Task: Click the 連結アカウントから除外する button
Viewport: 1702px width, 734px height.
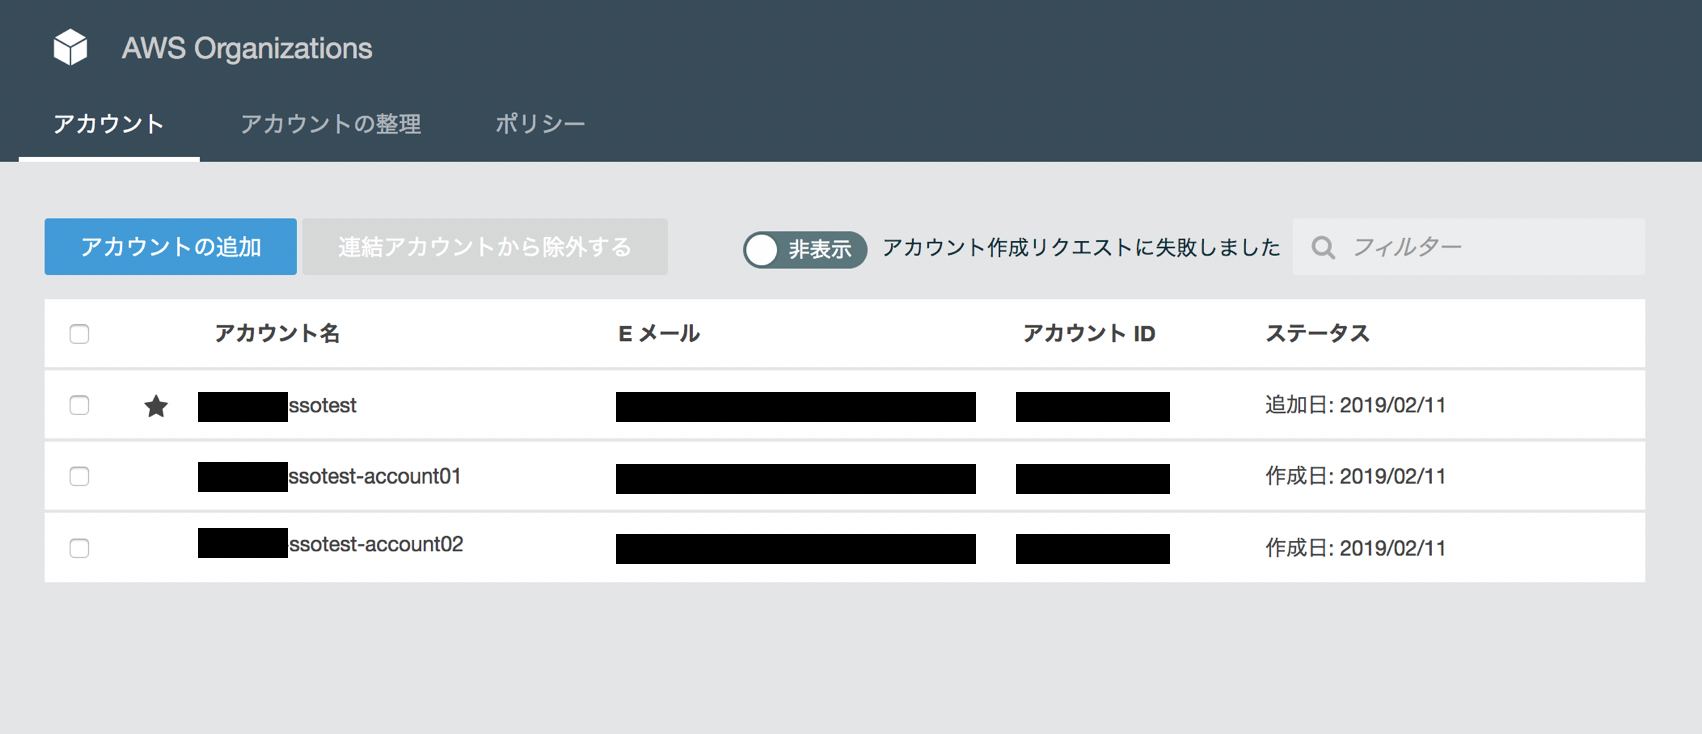Action: tap(485, 247)
